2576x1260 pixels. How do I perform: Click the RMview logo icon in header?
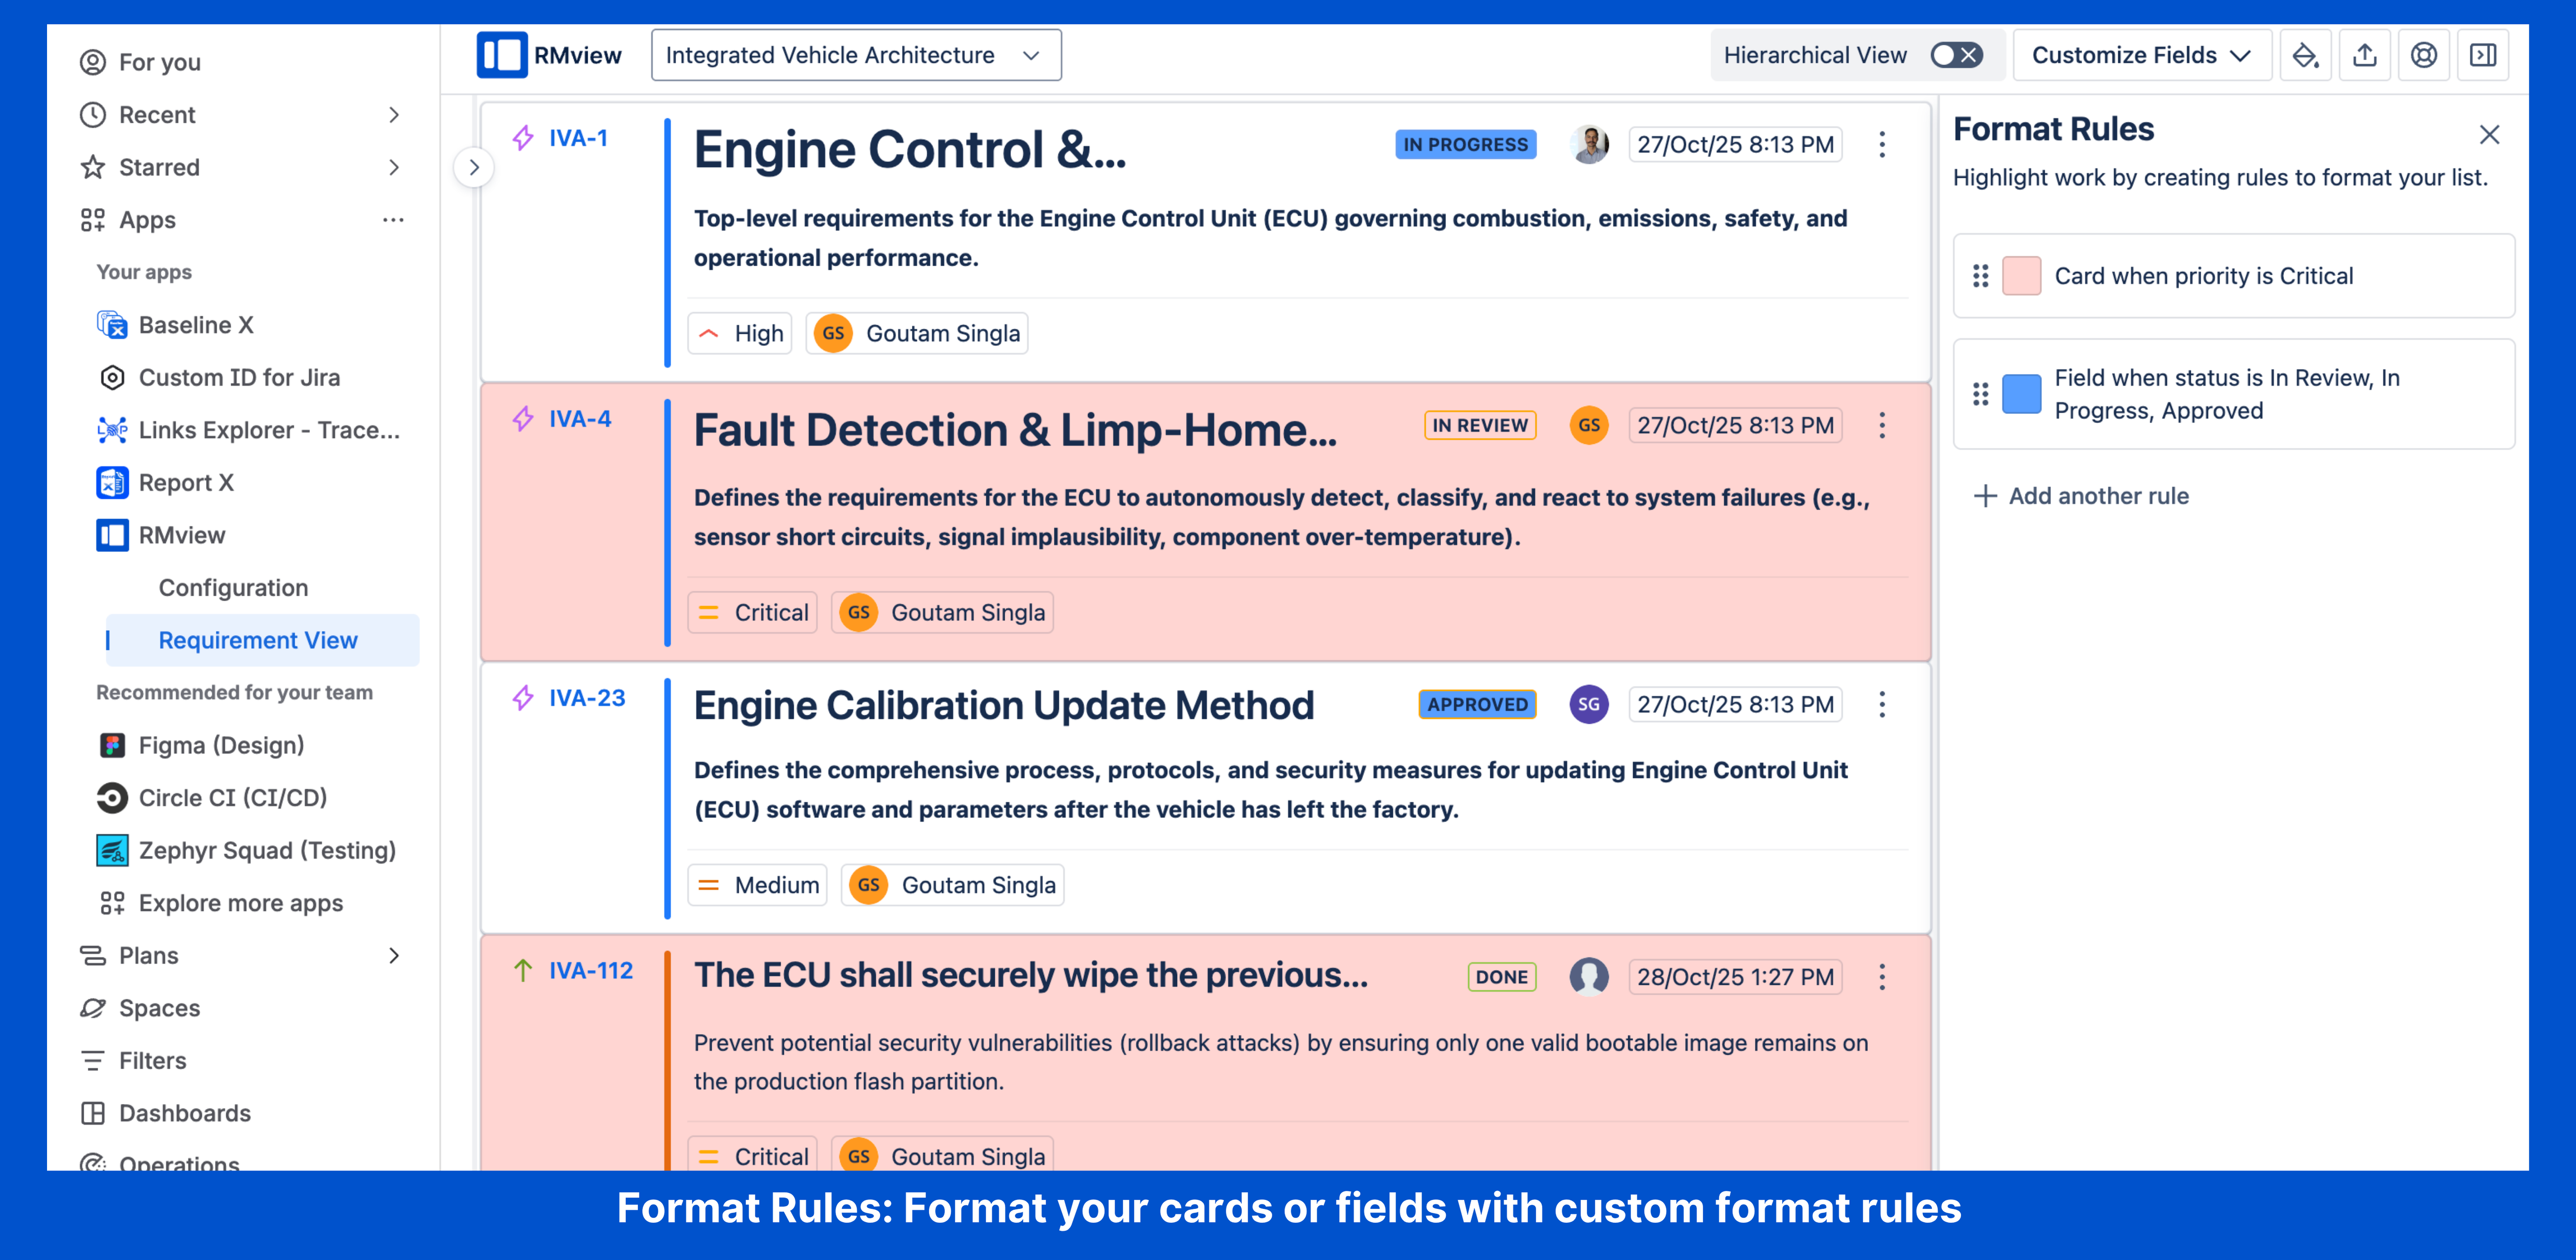[x=501, y=55]
